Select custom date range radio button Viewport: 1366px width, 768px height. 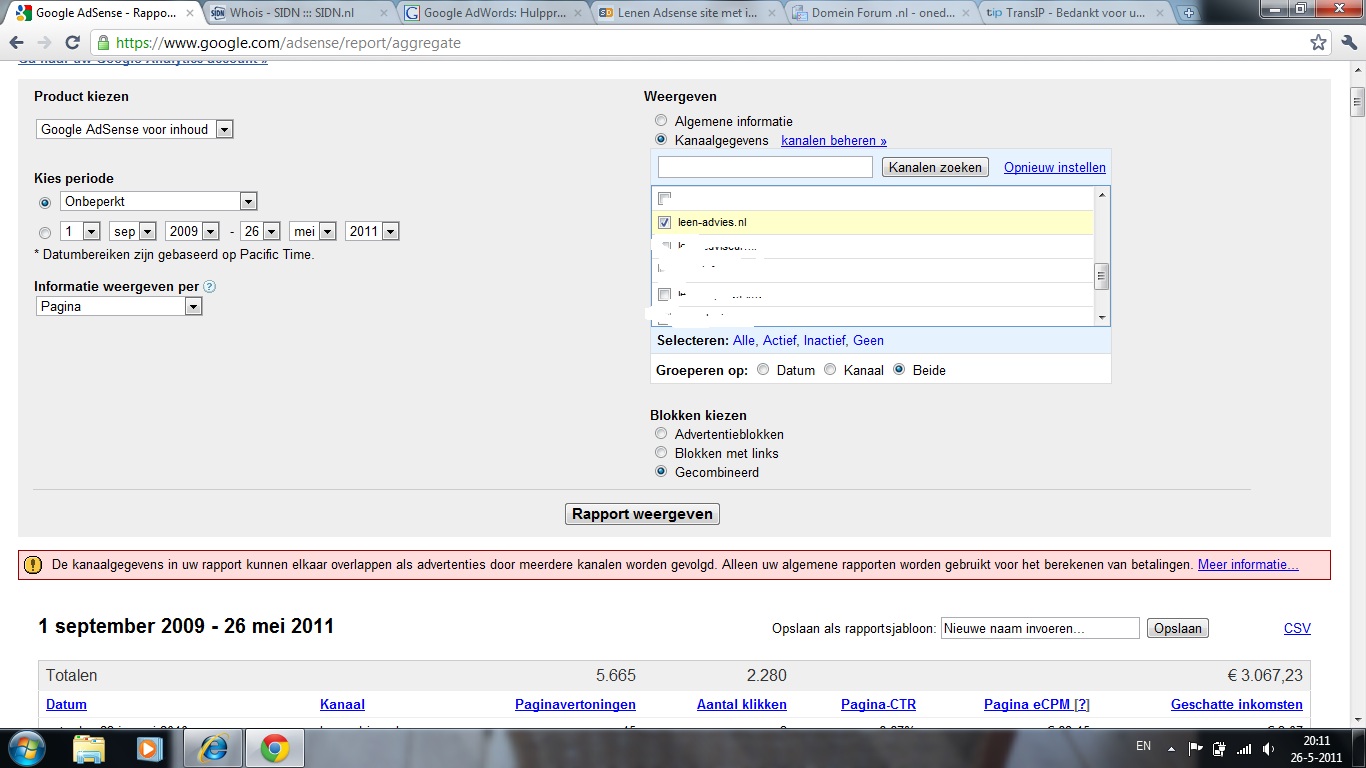coord(45,232)
